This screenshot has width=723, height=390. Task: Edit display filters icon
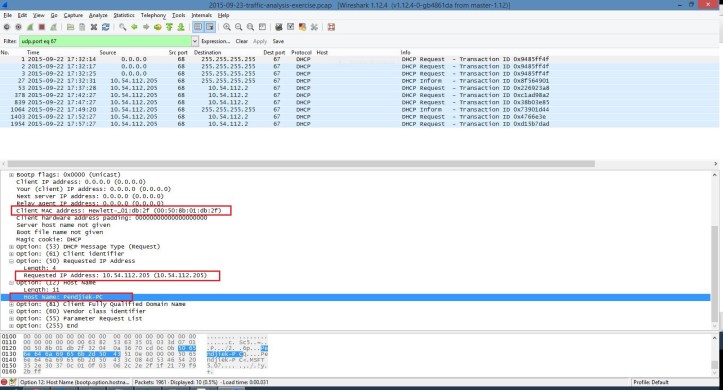tap(290, 27)
